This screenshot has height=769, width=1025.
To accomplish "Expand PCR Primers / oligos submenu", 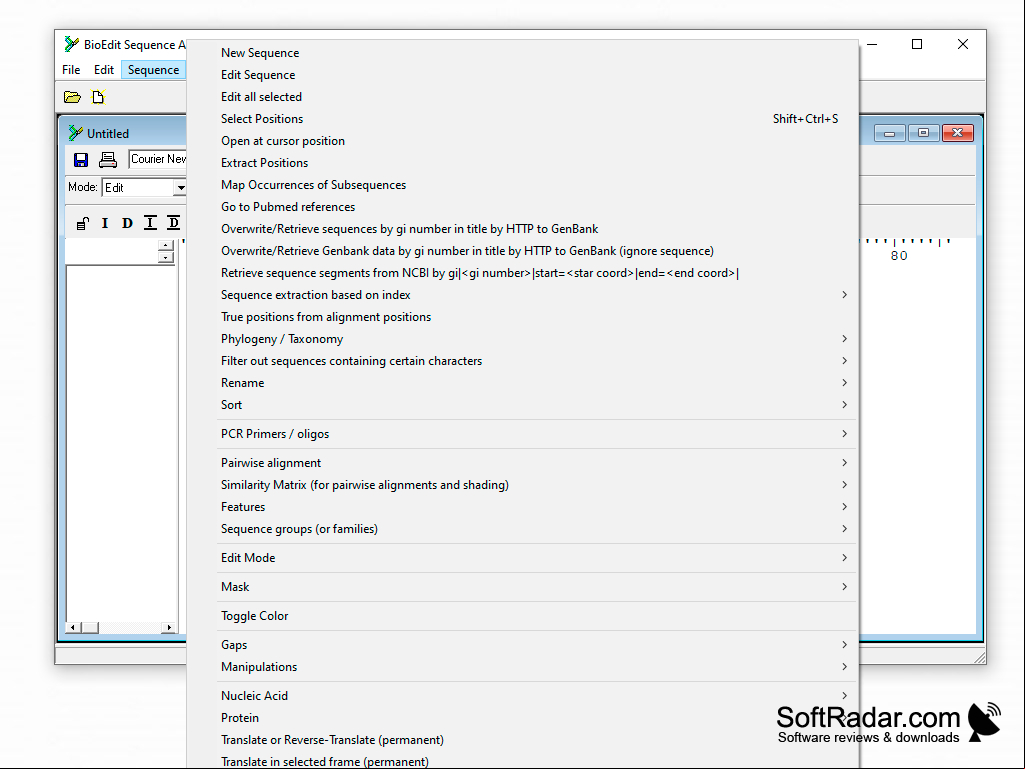I will point(522,434).
